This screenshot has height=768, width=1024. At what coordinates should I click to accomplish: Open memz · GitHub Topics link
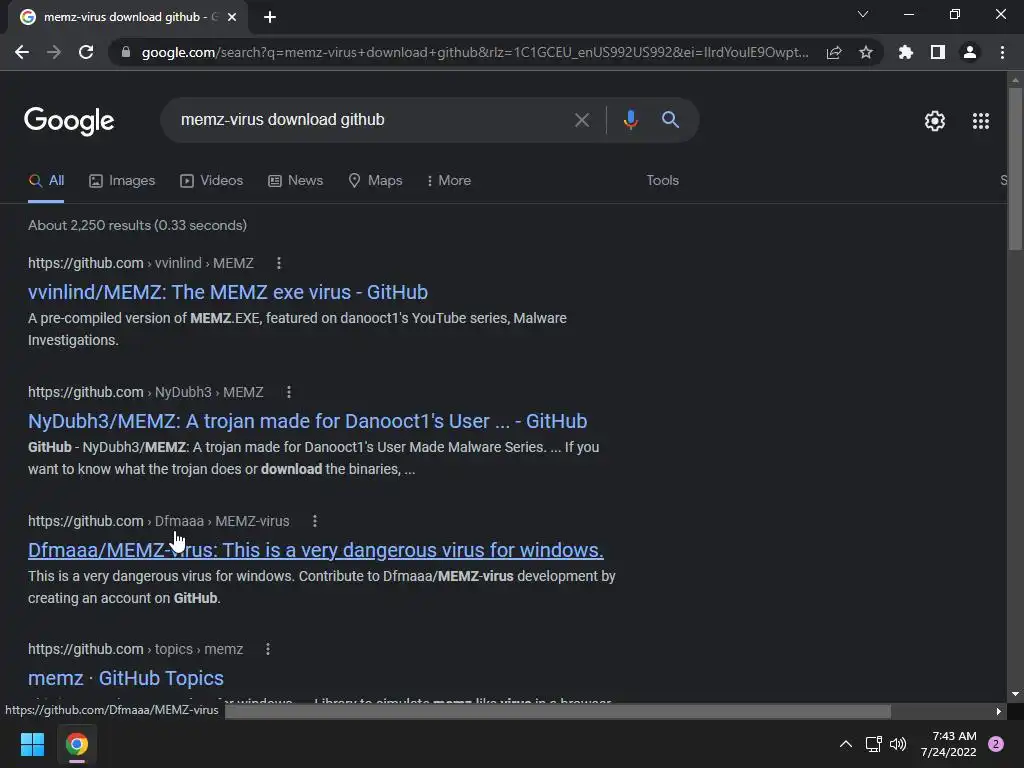click(x=126, y=678)
